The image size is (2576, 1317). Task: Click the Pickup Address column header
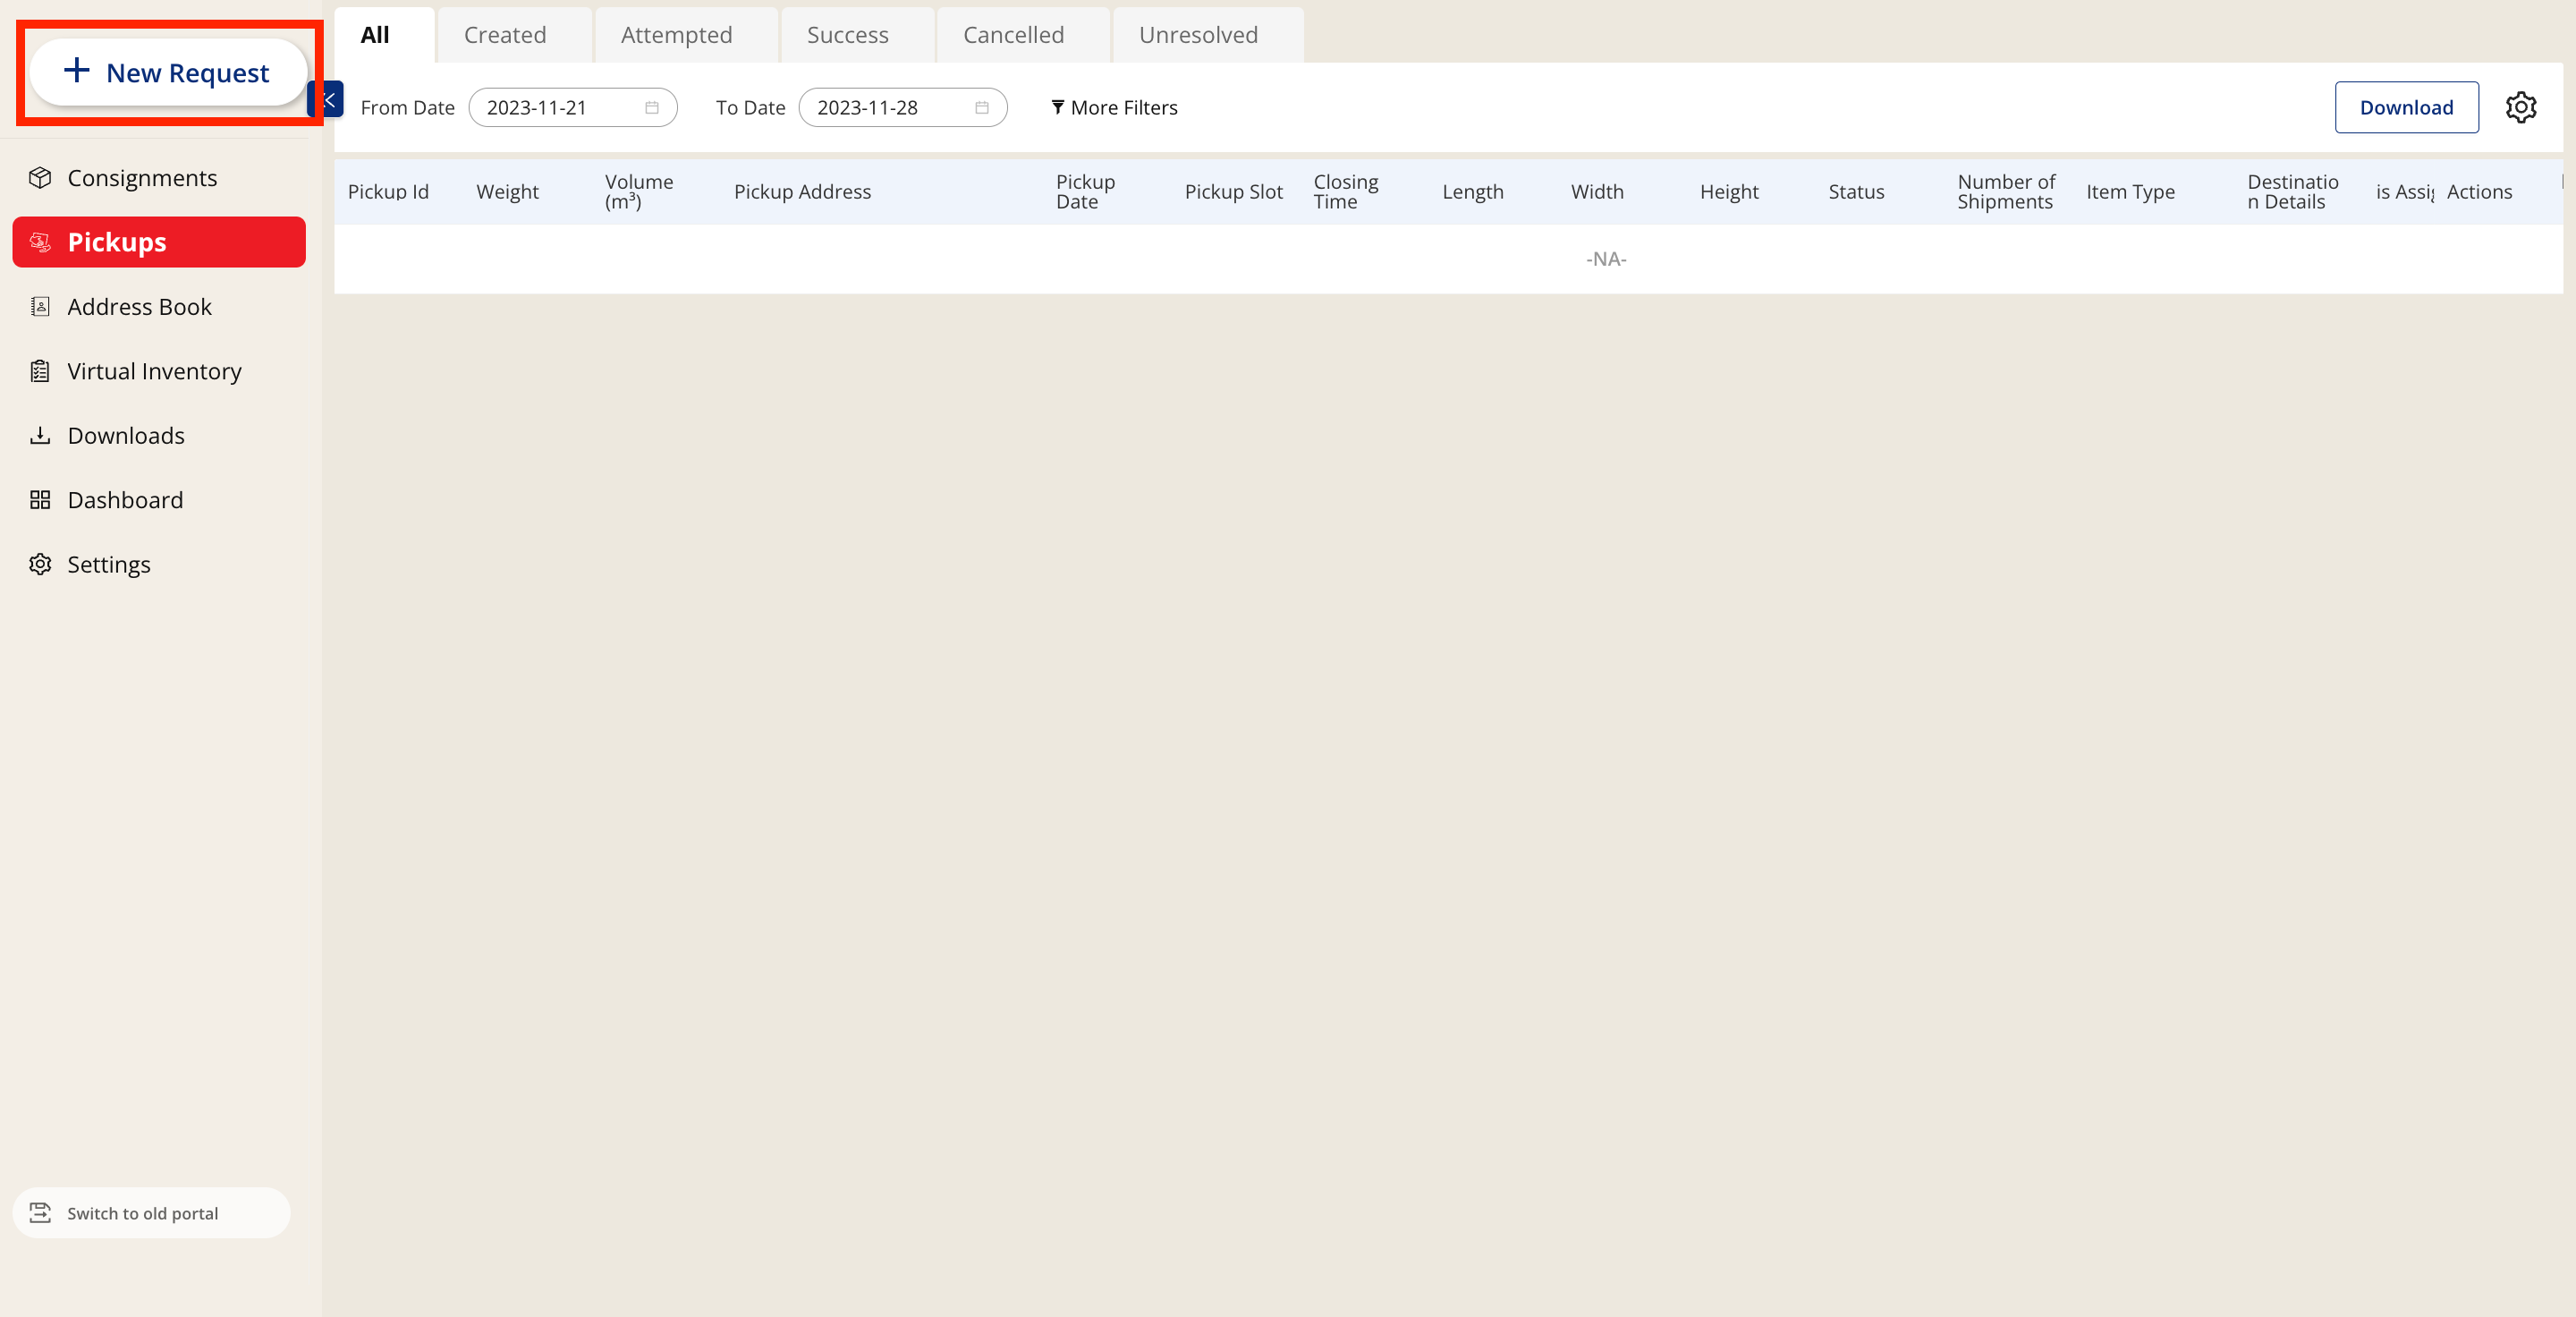[802, 192]
